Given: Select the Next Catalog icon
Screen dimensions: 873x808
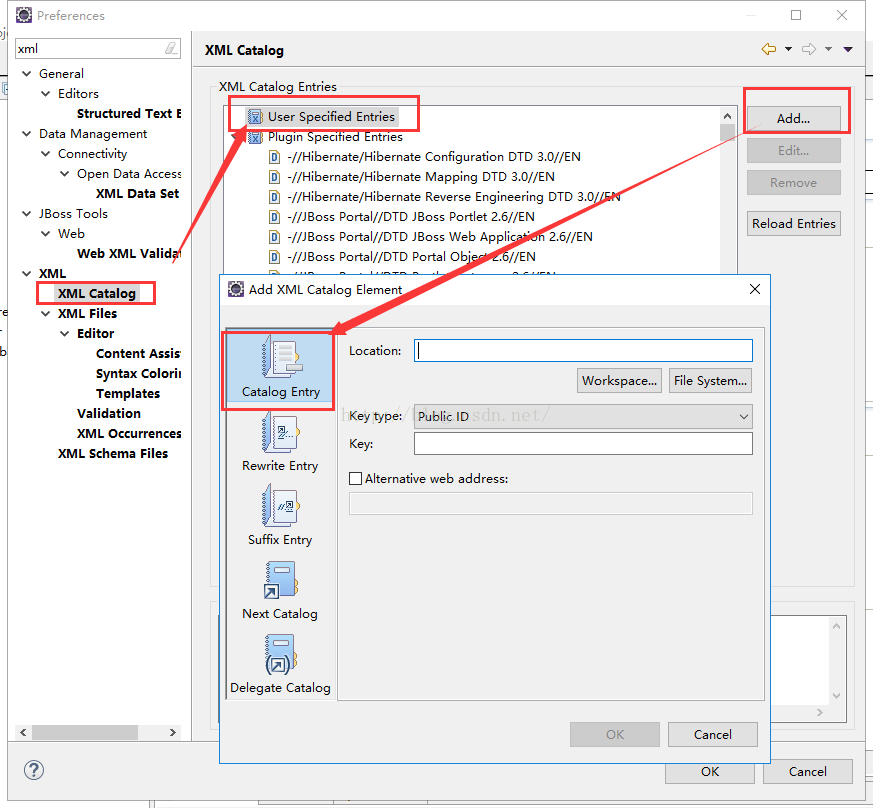Looking at the screenshot, I should pos(282,580).
